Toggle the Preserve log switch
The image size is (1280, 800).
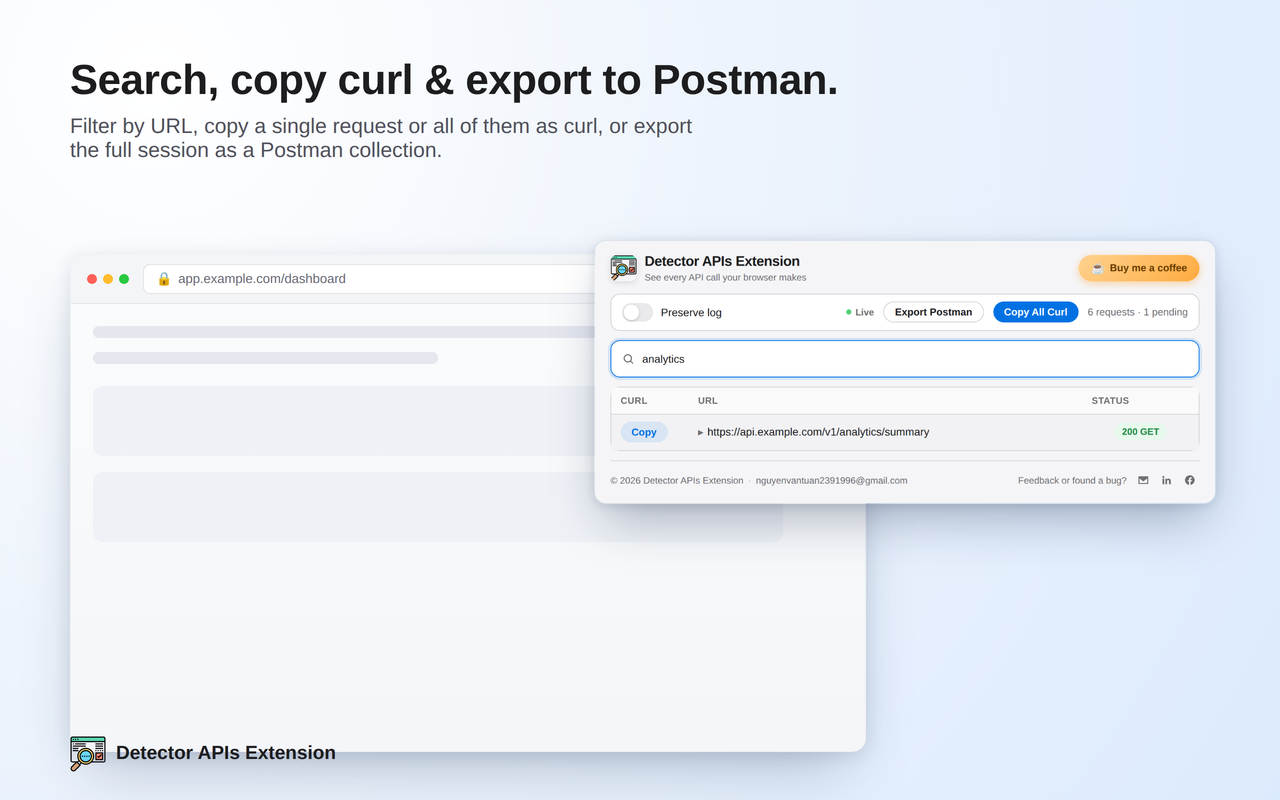click(x=637, y=312)
